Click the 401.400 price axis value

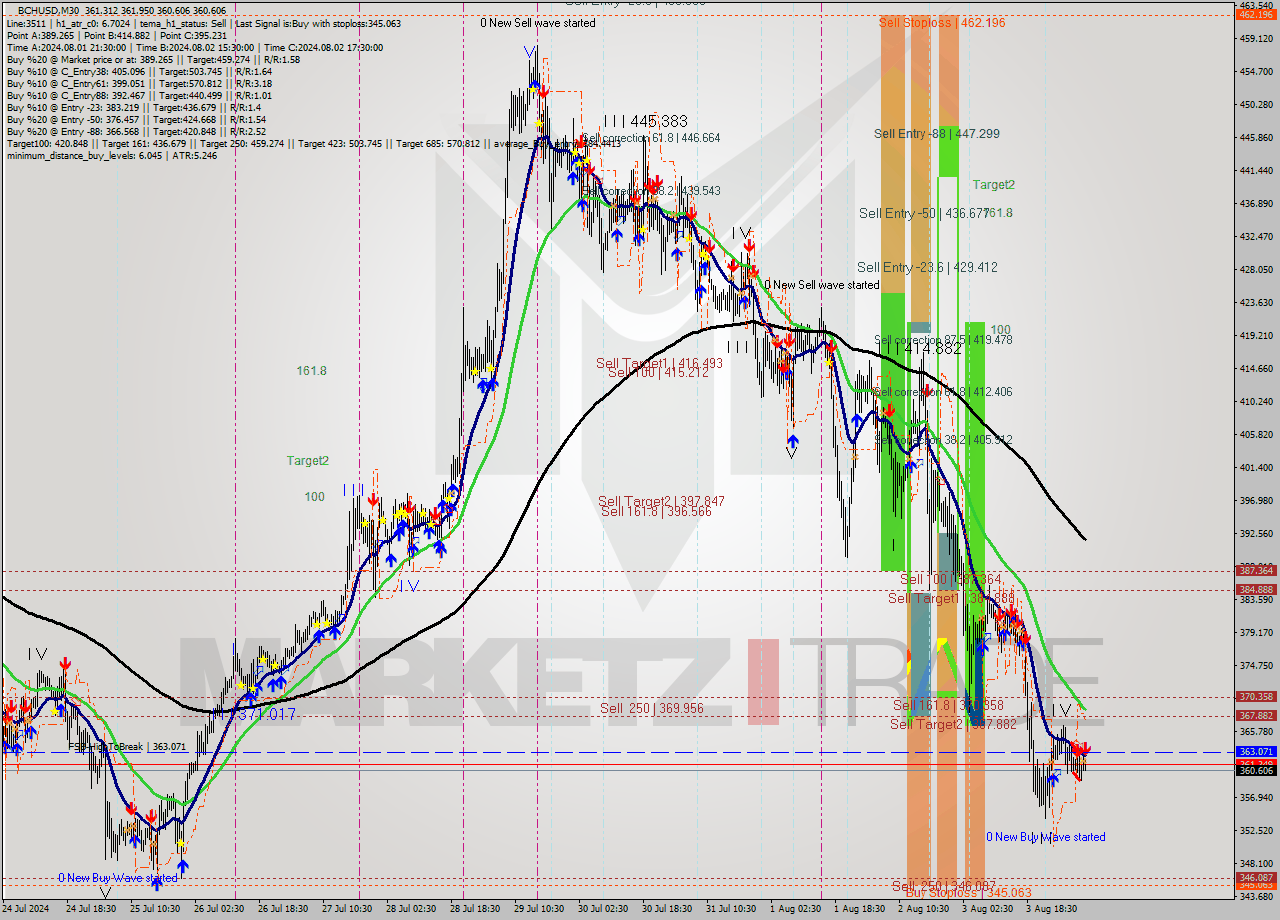[1255, 467]
